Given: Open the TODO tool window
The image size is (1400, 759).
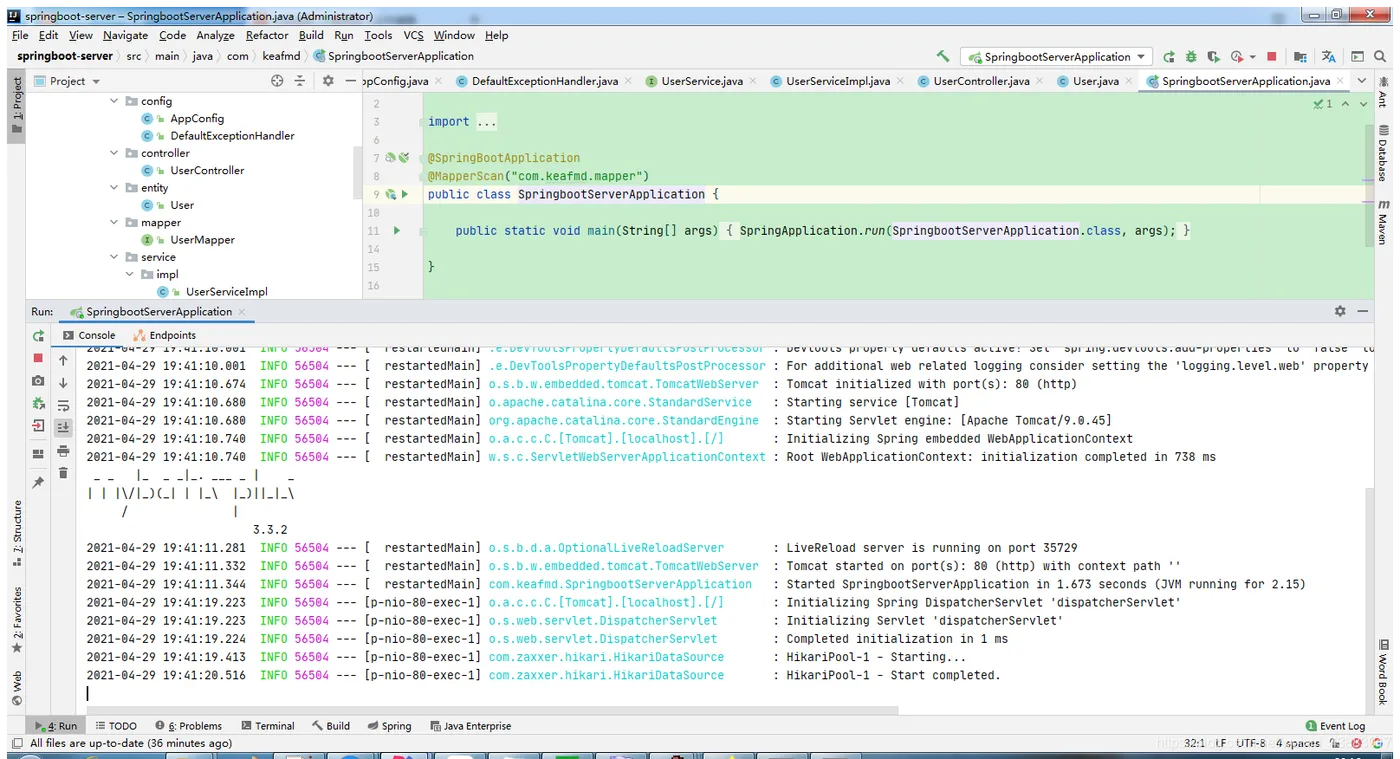Looking at the screenshot, I should [116, 726].
